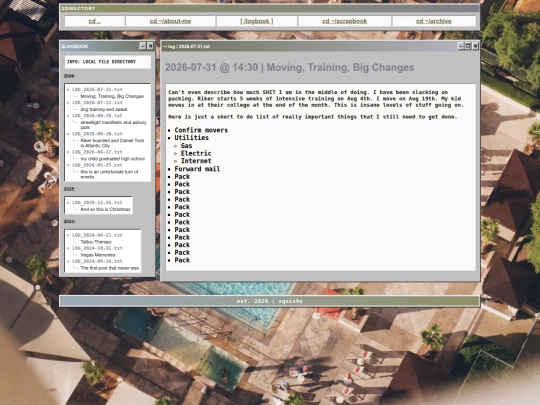Minimize the log 2026-07-31.txt window
The height and width of the screenshot is (405, 540).
point(461,46)
